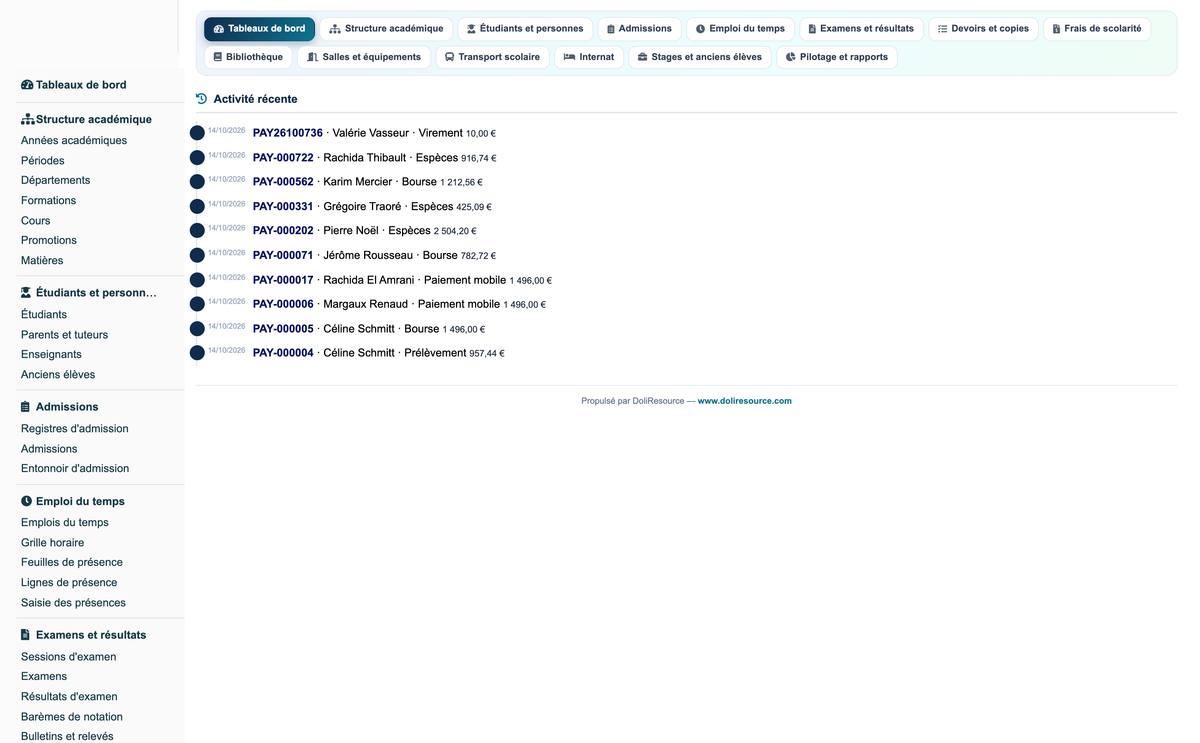Open Grille horaire in sidebar

tap(53, 543)
